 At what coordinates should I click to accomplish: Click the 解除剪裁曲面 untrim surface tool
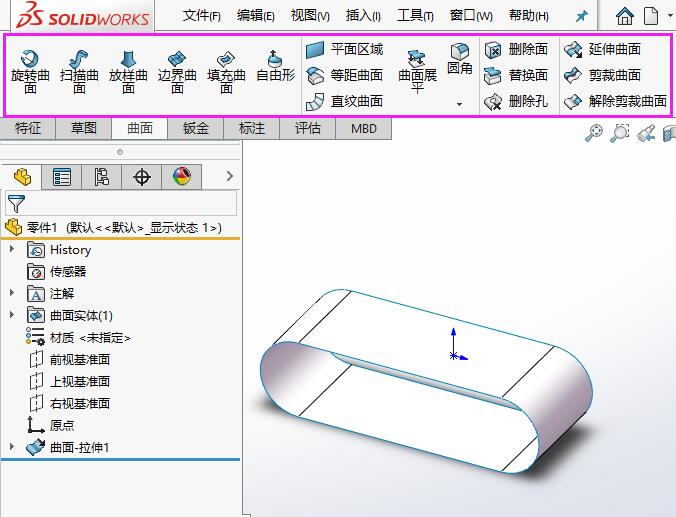click(615, 102)
